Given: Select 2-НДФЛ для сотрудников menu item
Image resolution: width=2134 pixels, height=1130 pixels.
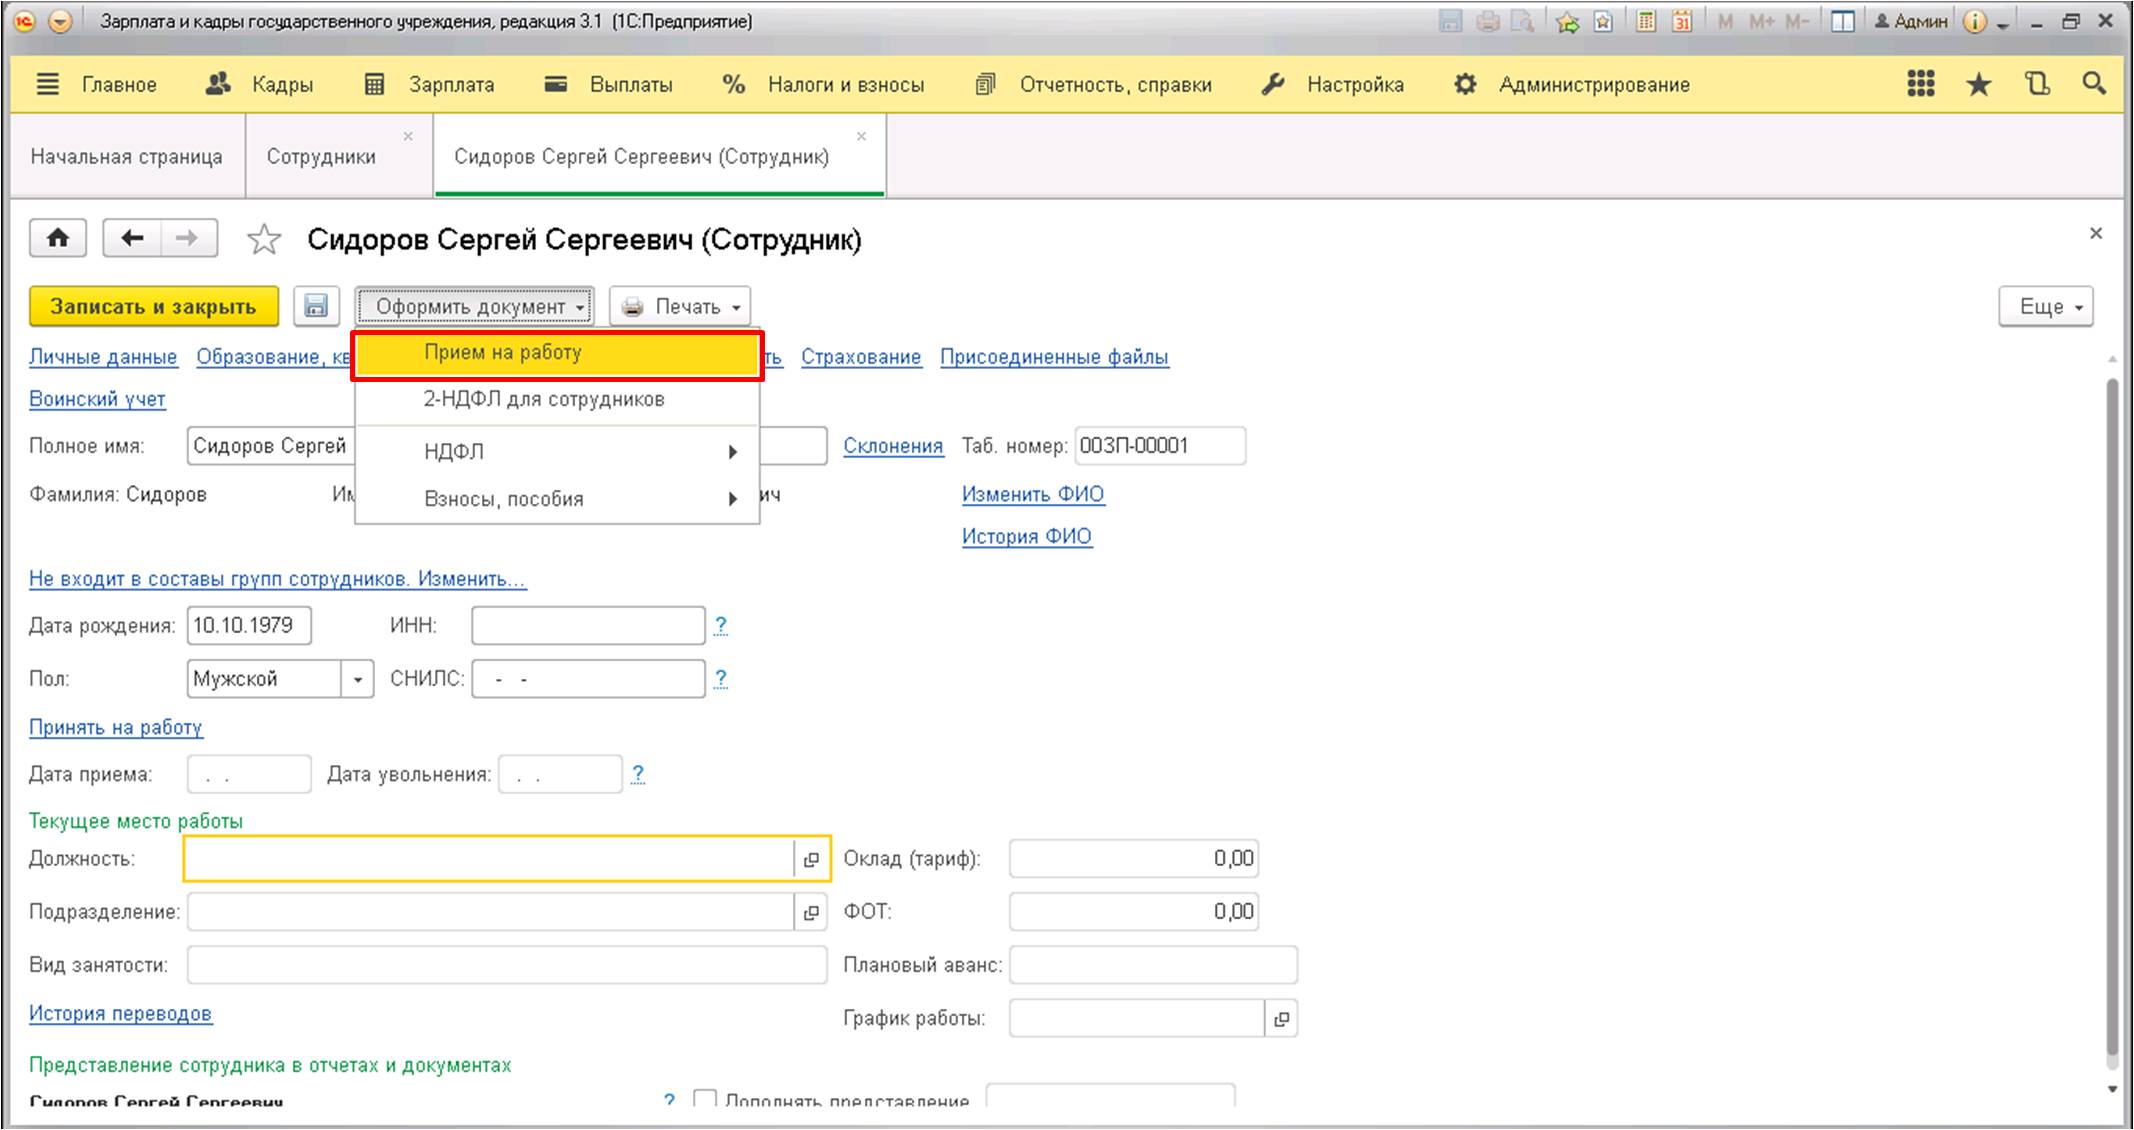Looking at the screenshot, I should click(557, 399).
